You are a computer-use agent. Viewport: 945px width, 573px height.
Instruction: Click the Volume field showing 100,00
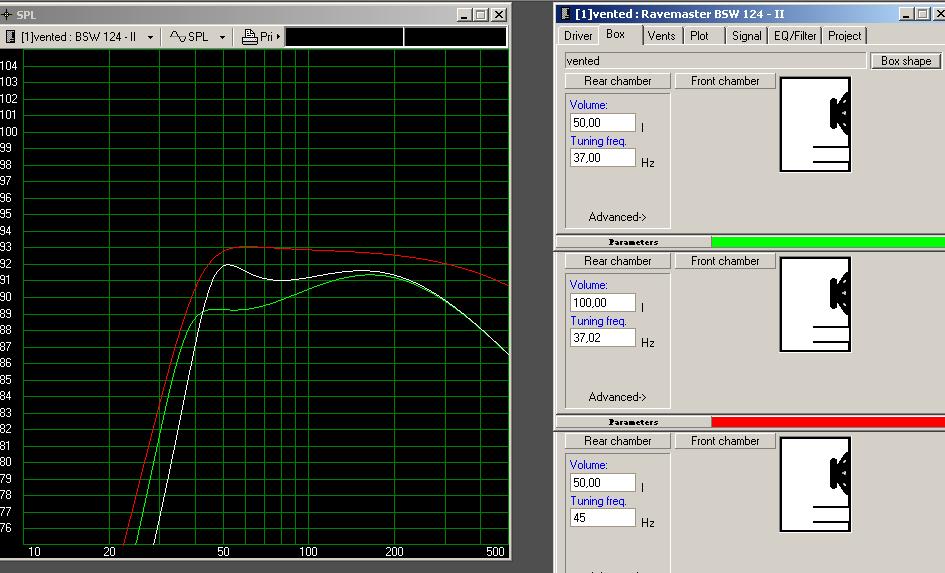pyautogui.click(x=602, y=303)
